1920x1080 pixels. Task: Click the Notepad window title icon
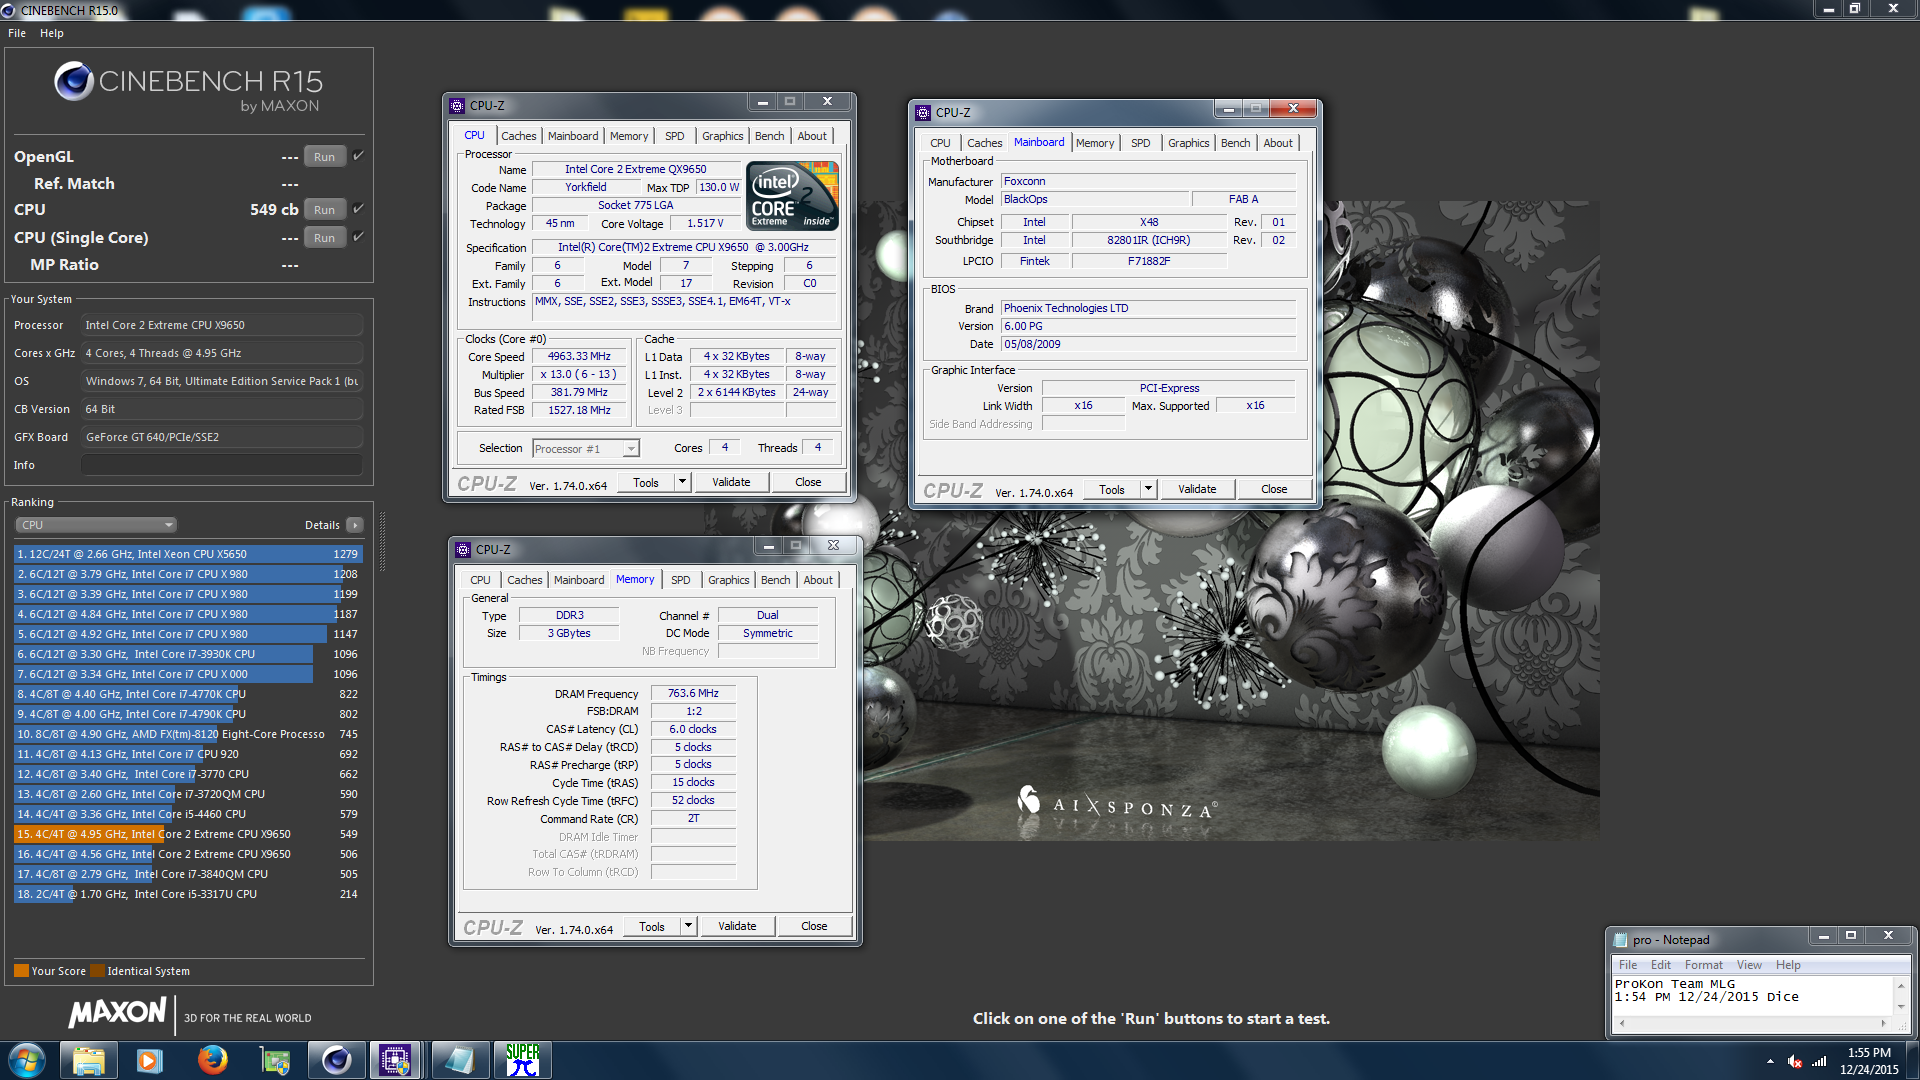pyautogui.click(x=1621, y=939)
